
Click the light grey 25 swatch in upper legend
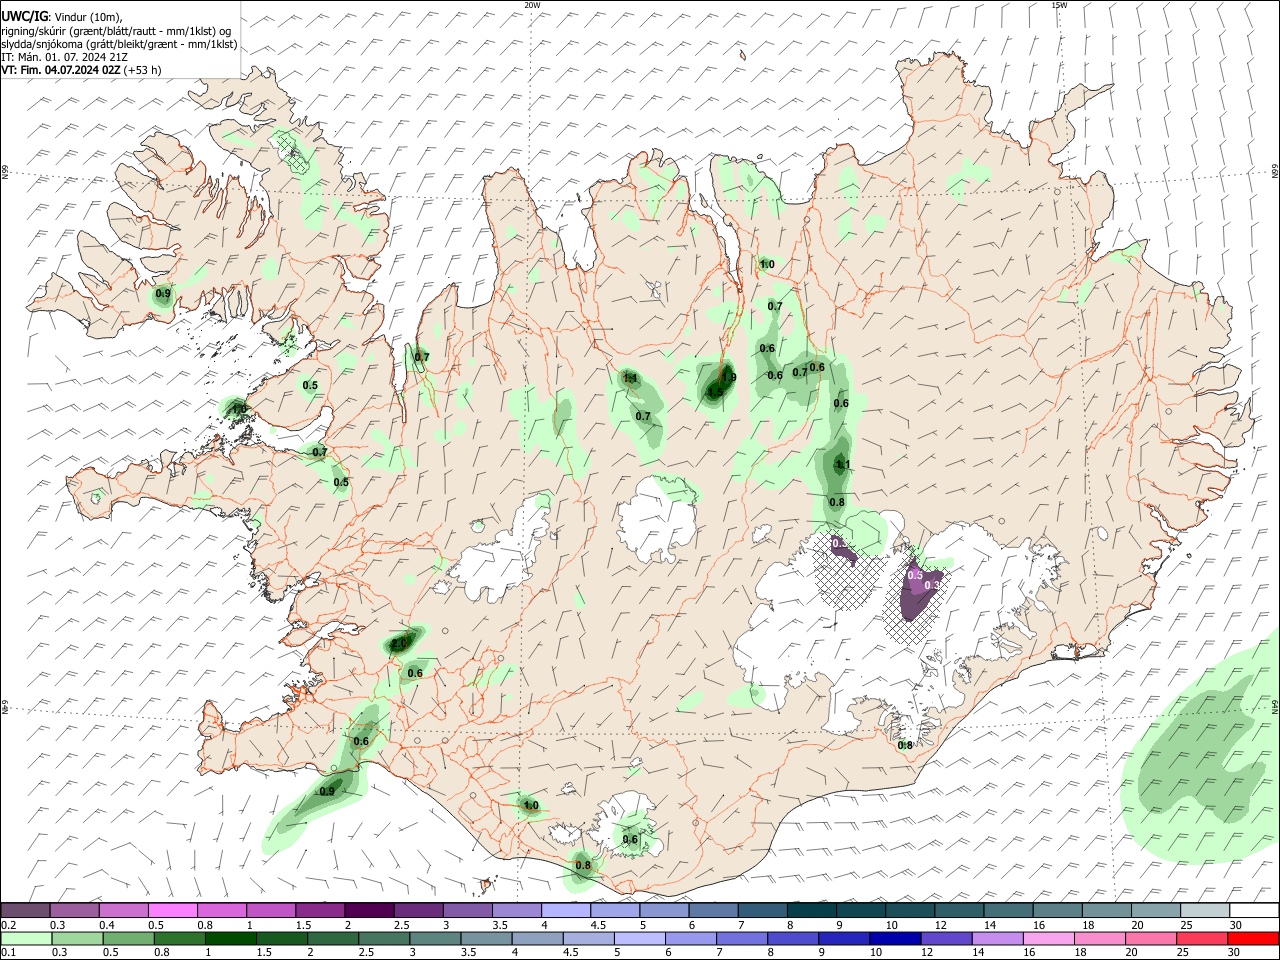point(1204,910)
